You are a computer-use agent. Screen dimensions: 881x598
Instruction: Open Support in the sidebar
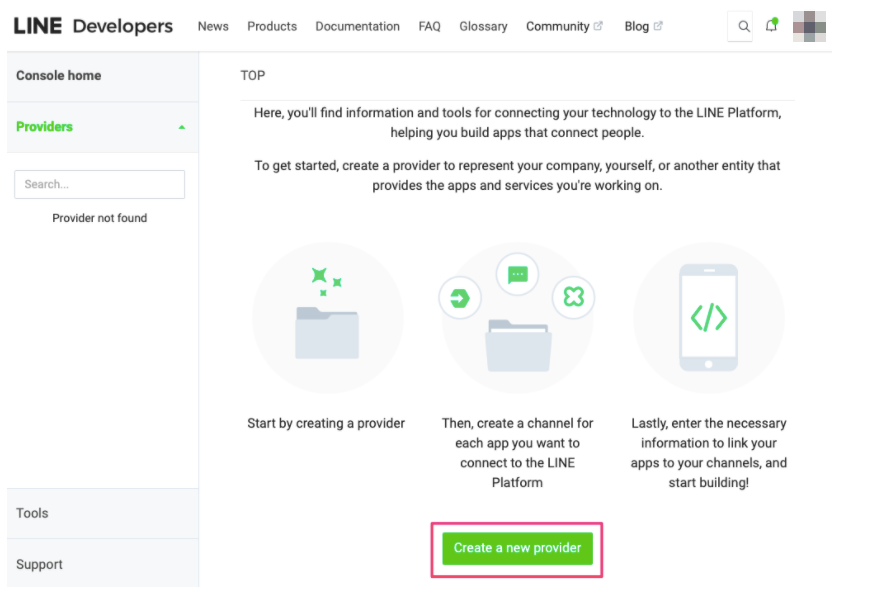[x=103, y=564]
